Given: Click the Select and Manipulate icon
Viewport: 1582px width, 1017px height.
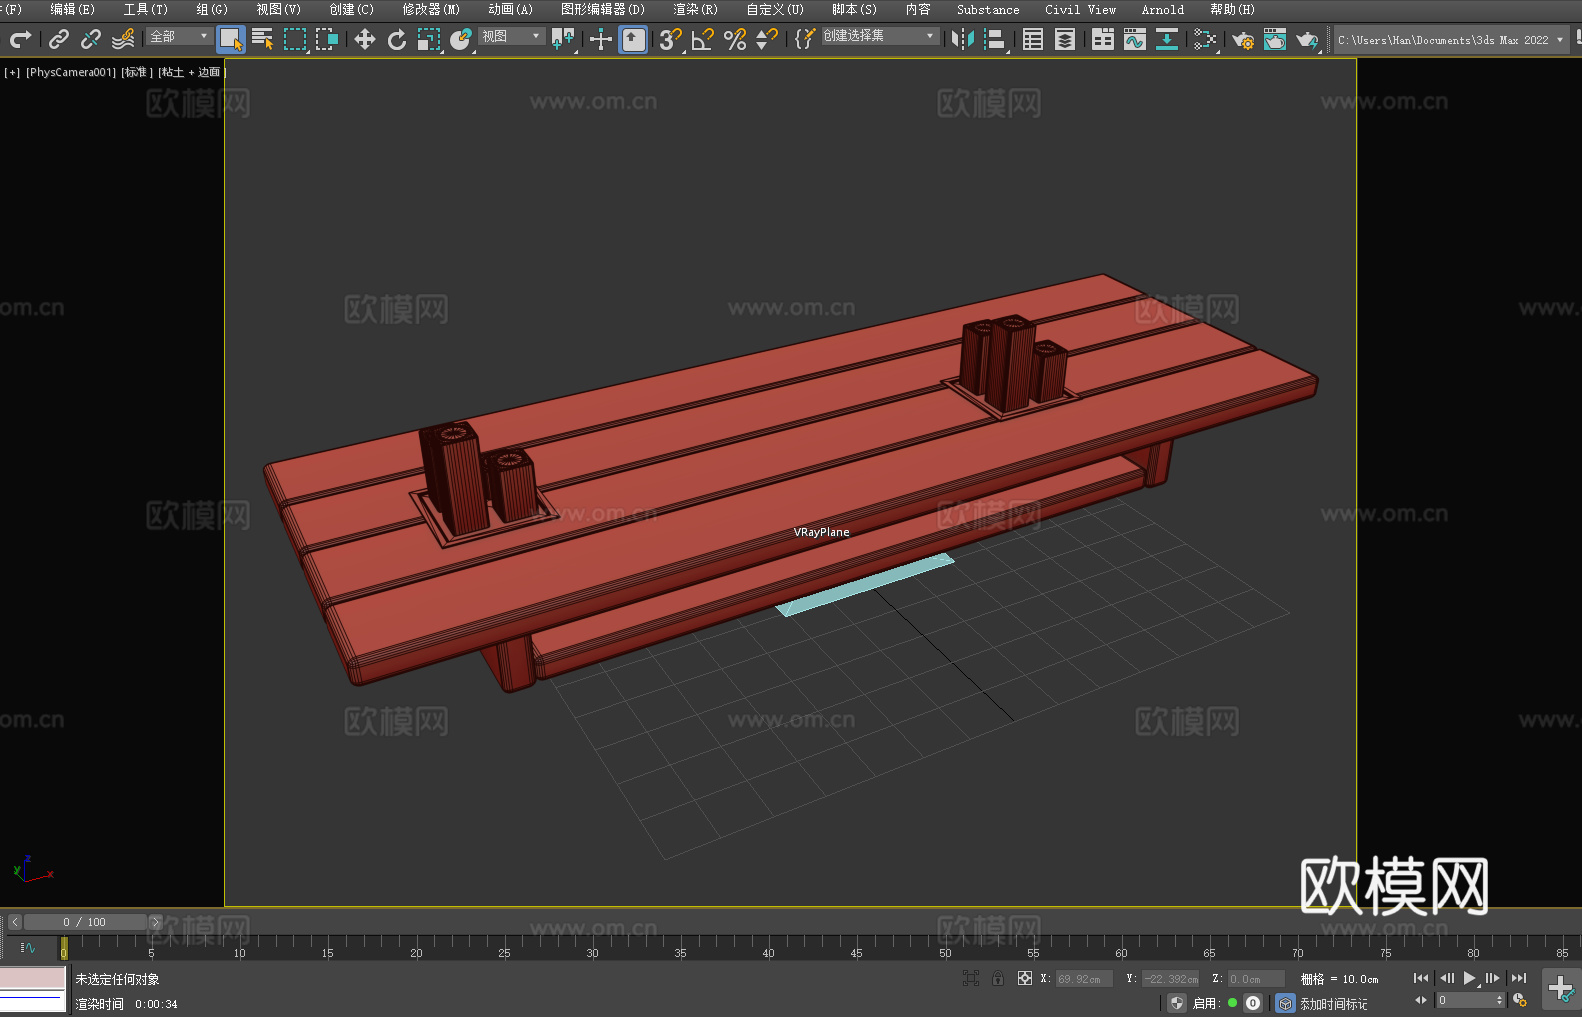Looking at the screenshot, I should tap(601, 39).
